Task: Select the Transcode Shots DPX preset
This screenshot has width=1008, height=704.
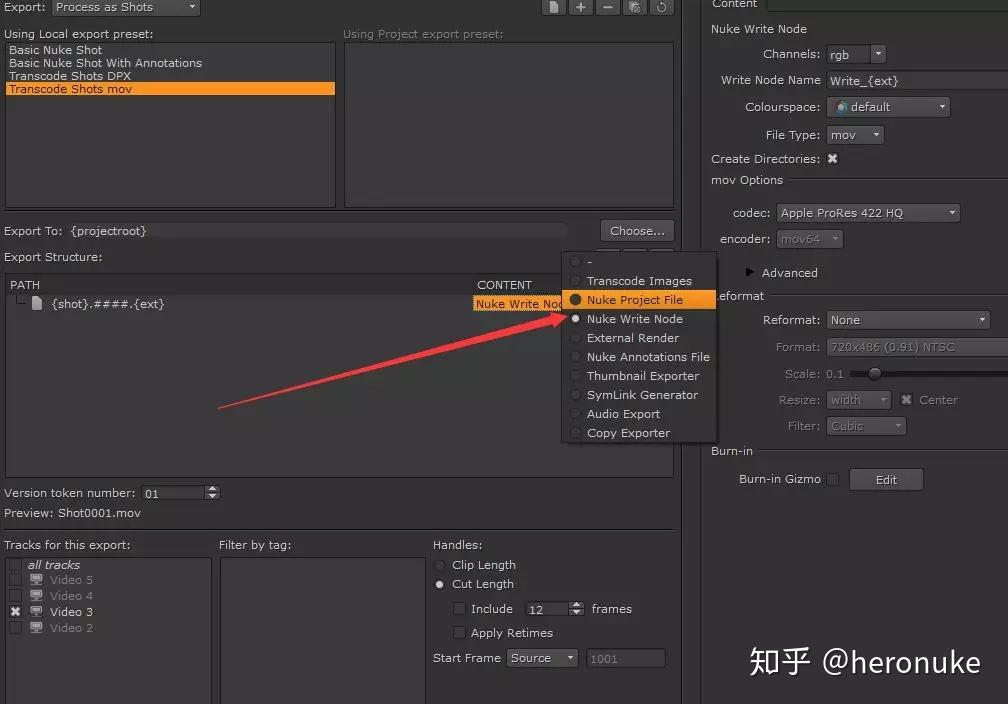Action: tap(71, 75)
